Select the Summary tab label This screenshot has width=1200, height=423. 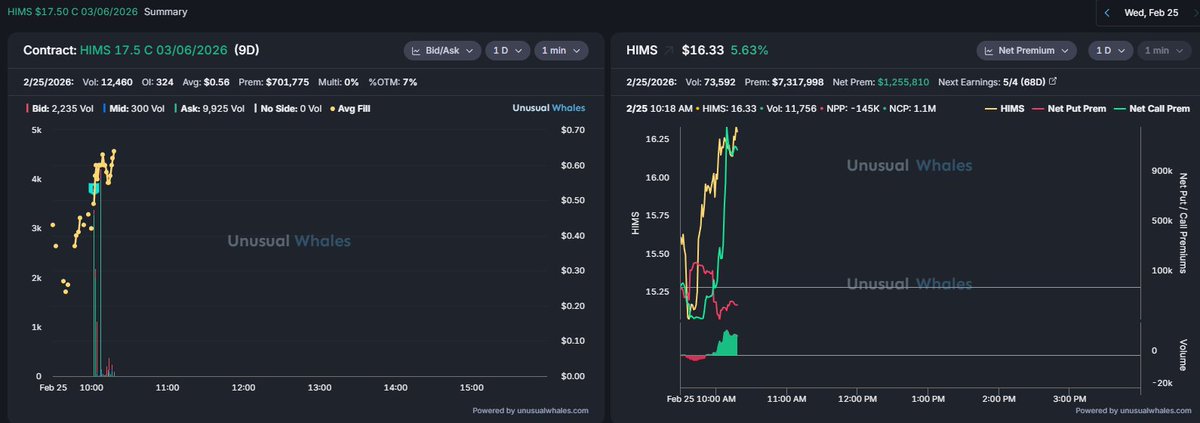click(165, 12)
